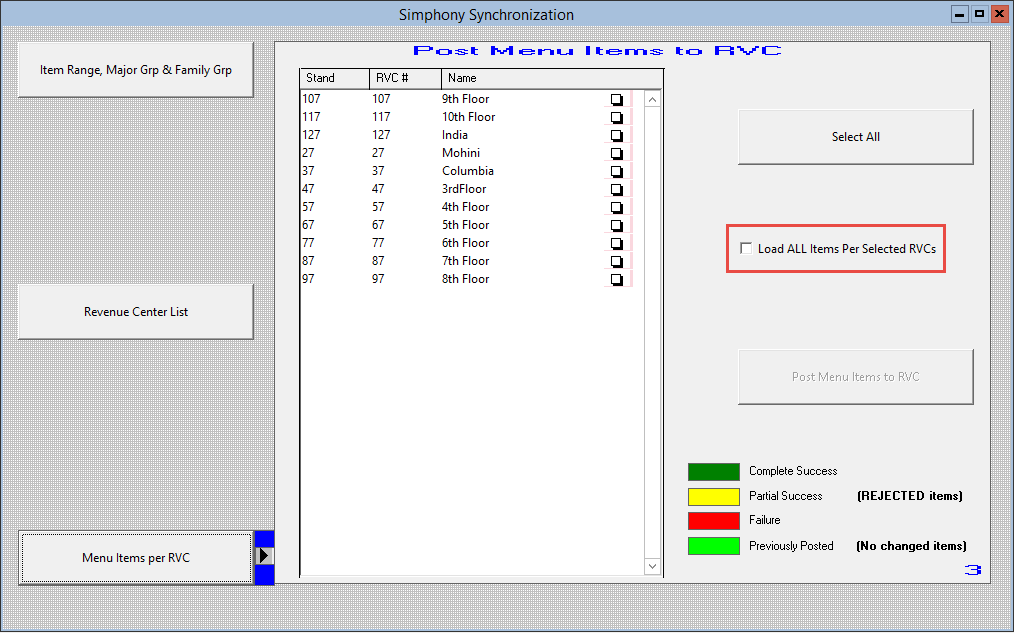Viewport: 1014px width, 633px height.
Task: Click the 'Failure' legend label
Action: point(764,520)
